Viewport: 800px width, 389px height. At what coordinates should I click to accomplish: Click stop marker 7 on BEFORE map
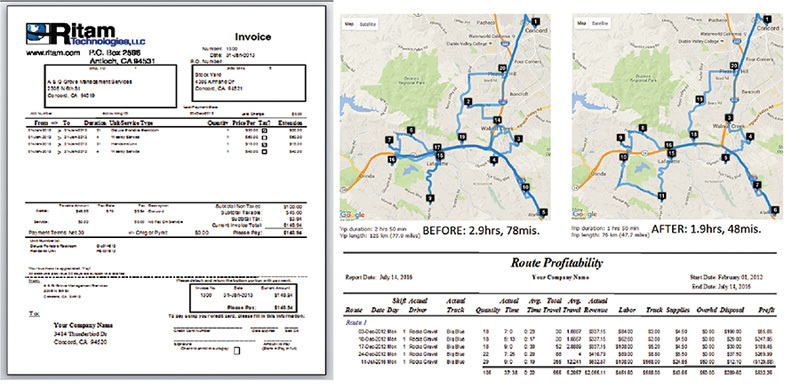(389, 139)
